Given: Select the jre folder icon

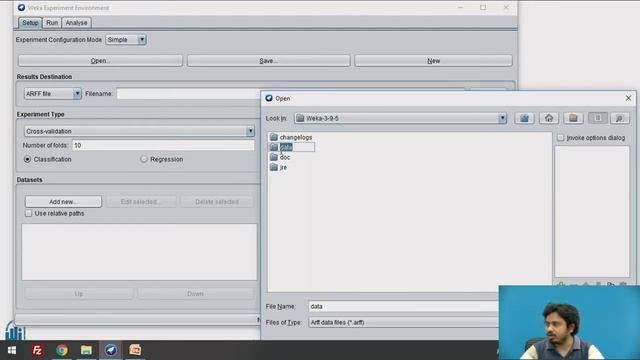Looking at the screenshot, I should 274,167.
